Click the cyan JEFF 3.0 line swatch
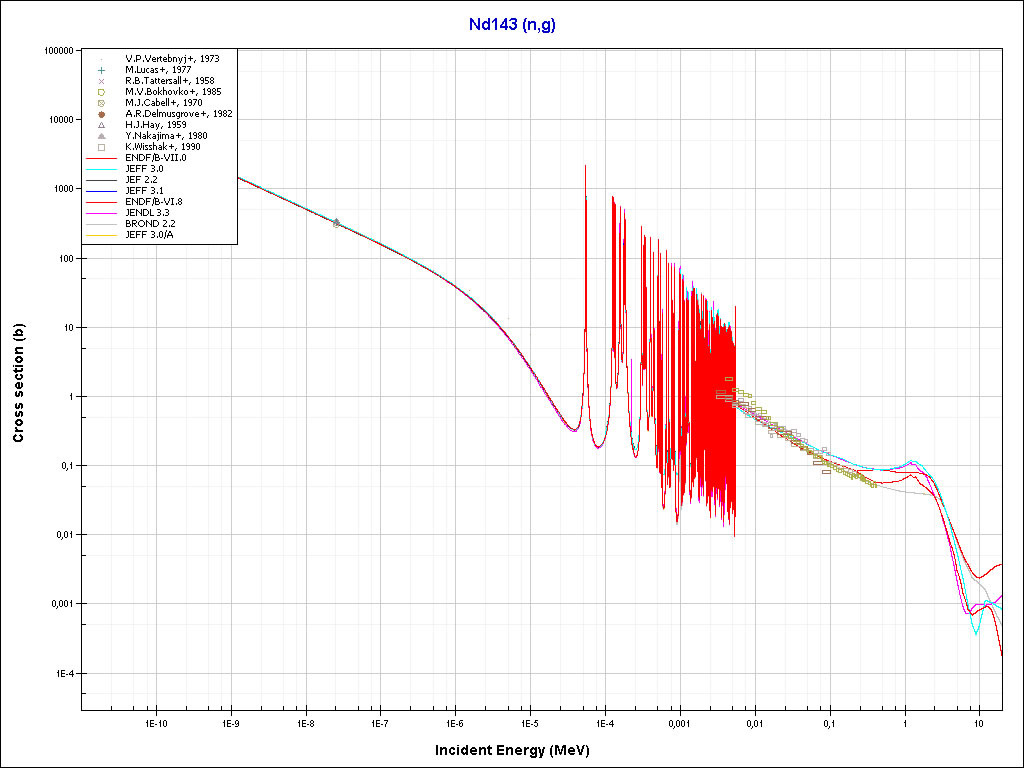The image size is (1024, 768). [x=102, y=169]
